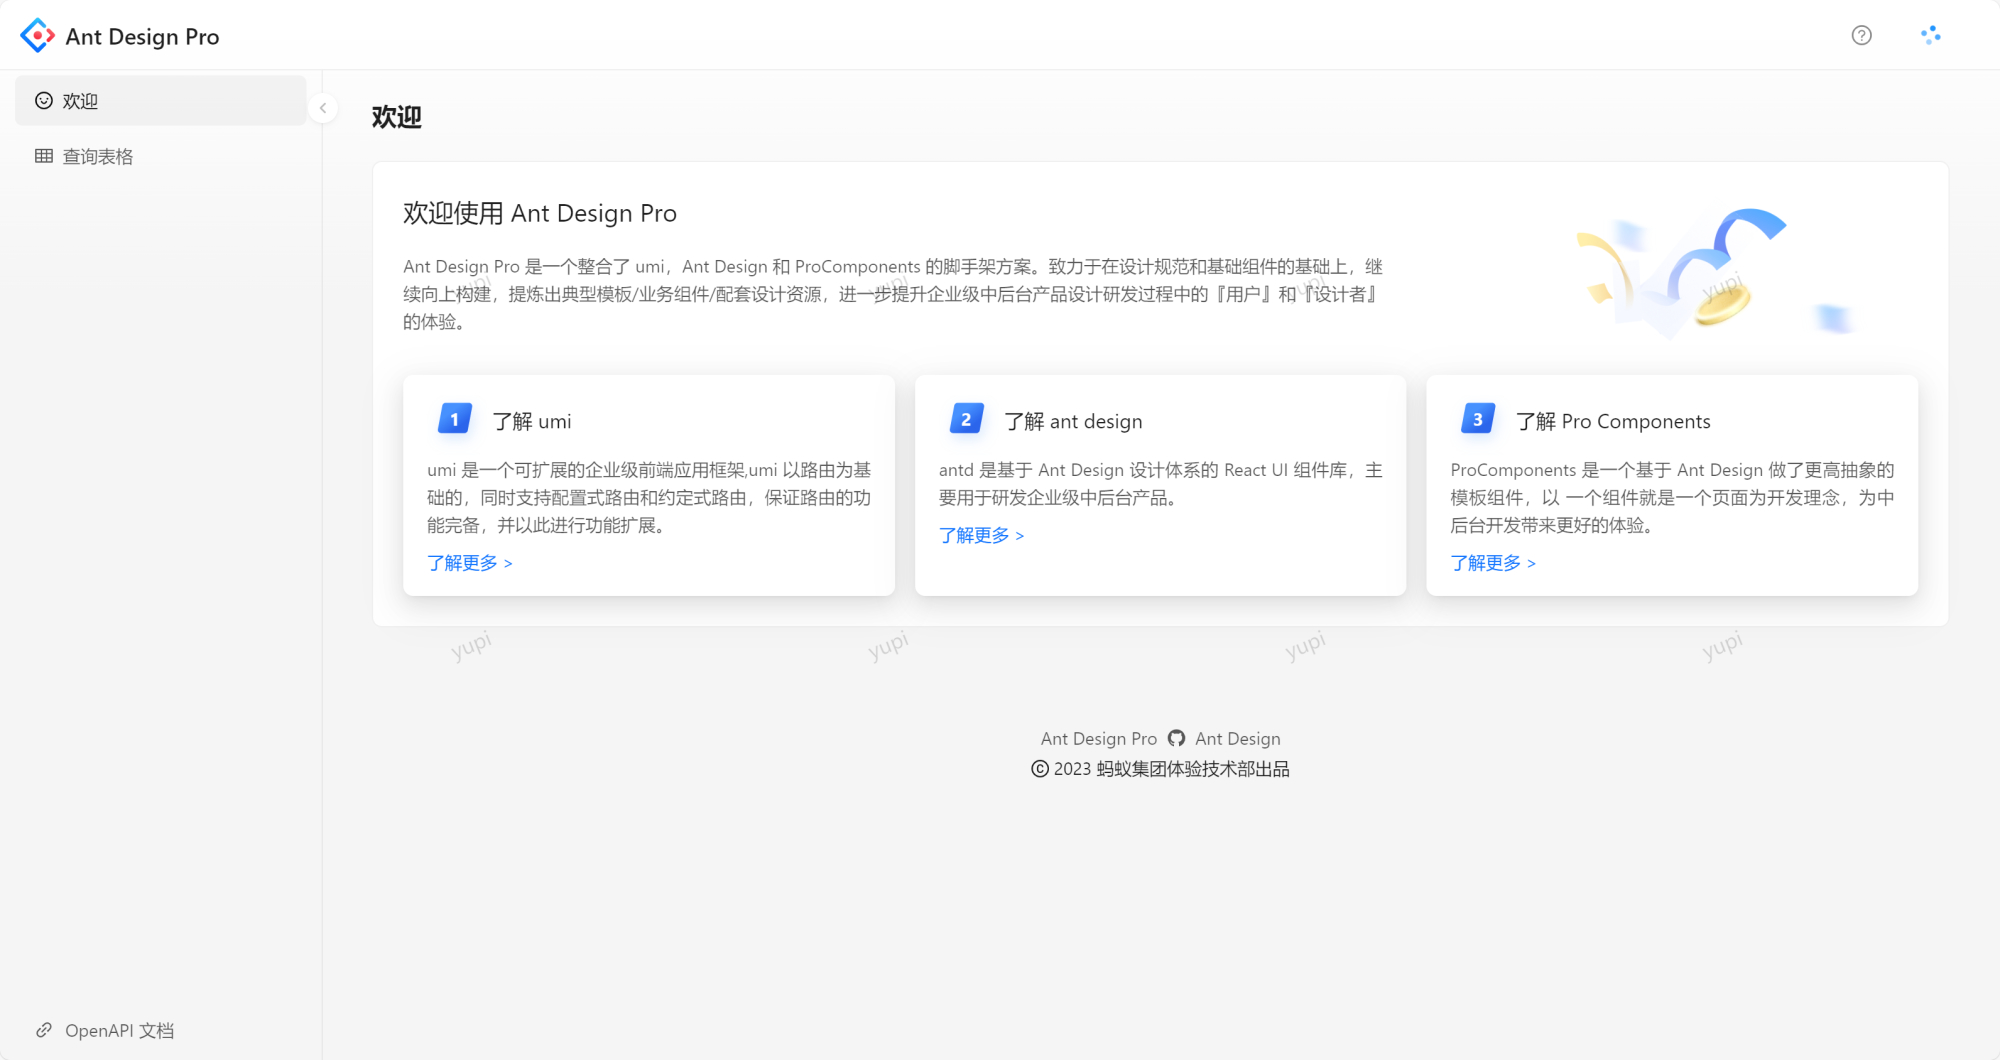Click the umi description paragraph
The image size is (2000, 1060).
tap(649, 497)
